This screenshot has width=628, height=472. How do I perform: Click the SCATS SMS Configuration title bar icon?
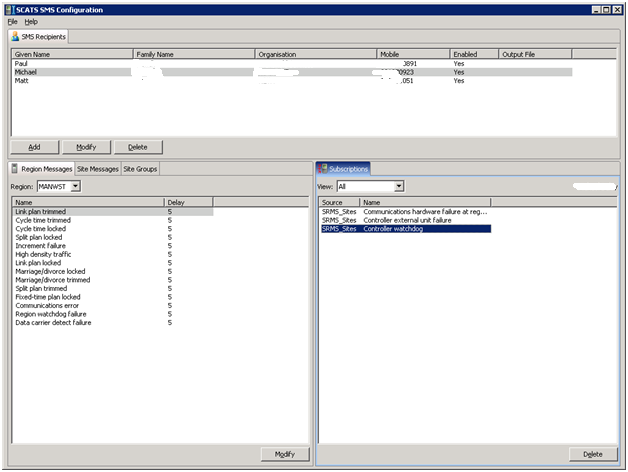coord(8,8)
